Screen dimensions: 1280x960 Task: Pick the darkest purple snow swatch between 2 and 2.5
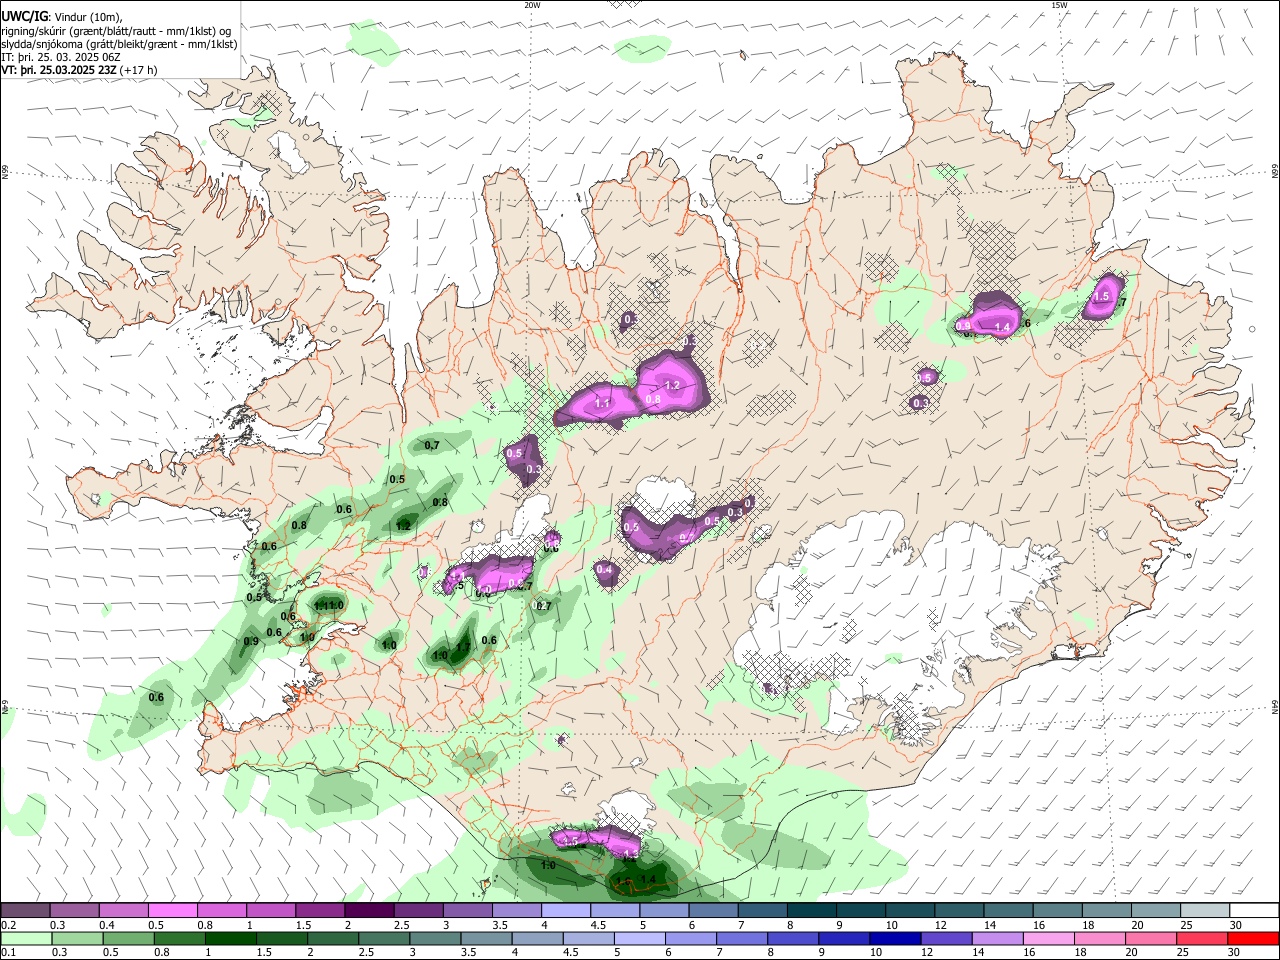click(369, 910)
